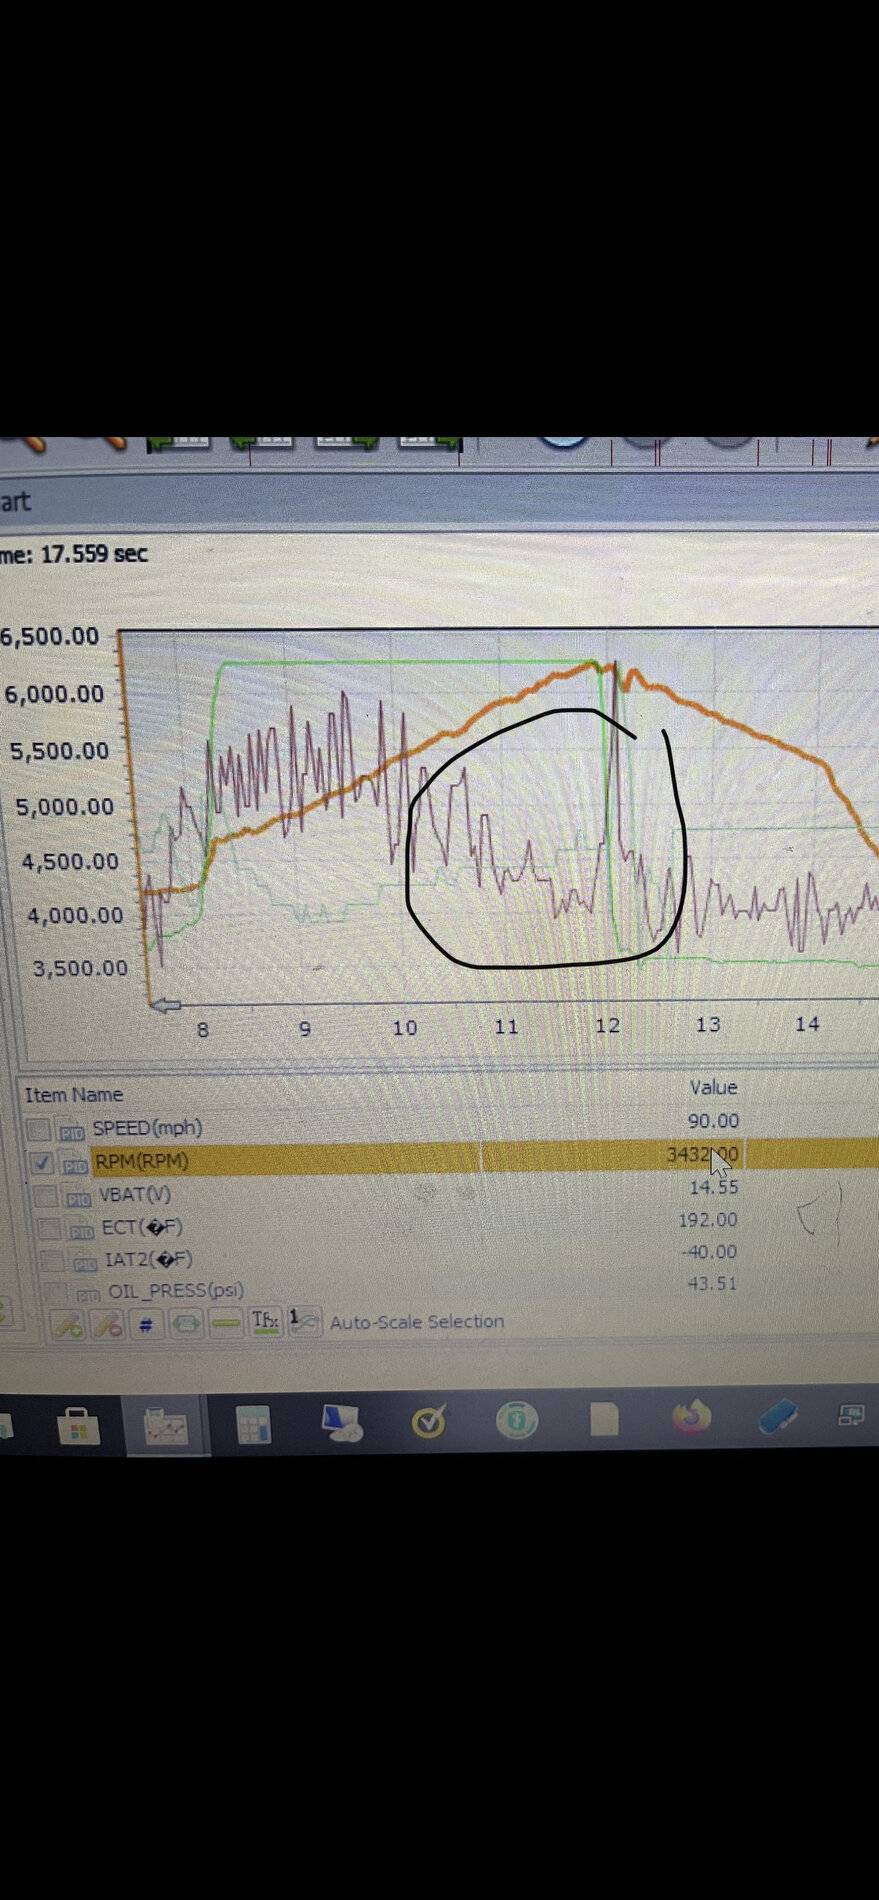Click the Tfx transfer function icon
This screenshot has width=879, height=1900.
pos(264,1321)
